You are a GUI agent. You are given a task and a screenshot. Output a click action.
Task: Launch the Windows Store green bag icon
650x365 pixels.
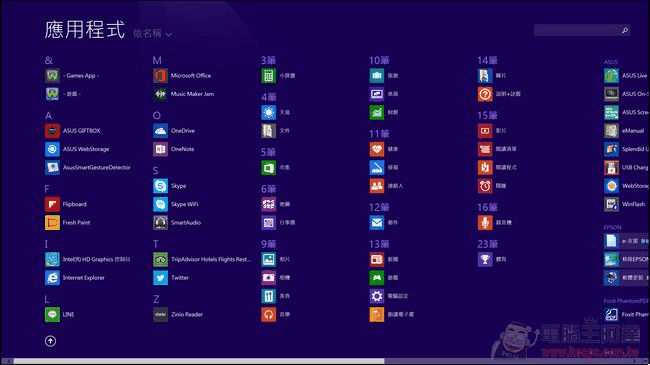click(269, 168)
